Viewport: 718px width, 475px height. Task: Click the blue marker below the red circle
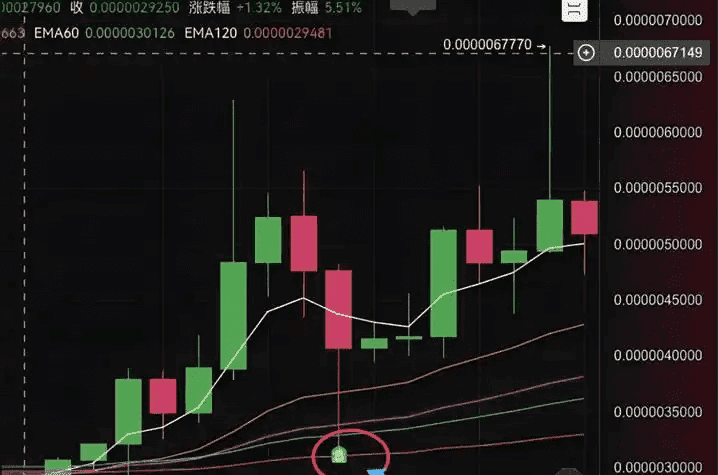coord(377,472)
